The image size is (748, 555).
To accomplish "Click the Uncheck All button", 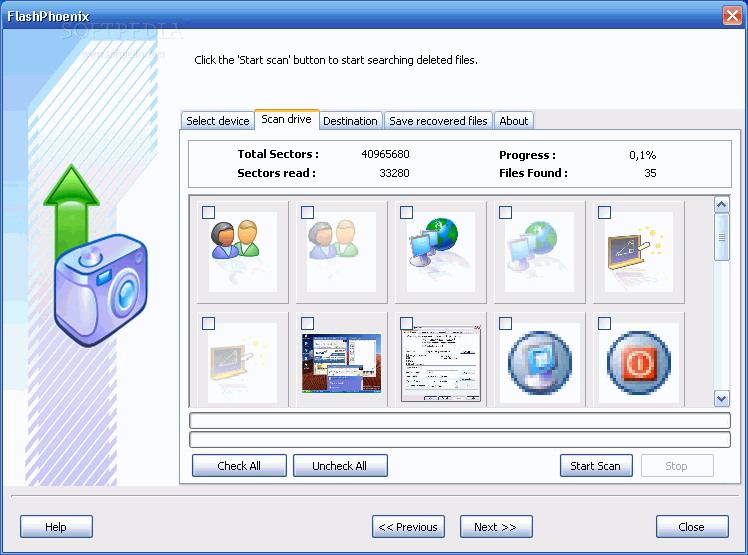I will click(x=340, y=466).
